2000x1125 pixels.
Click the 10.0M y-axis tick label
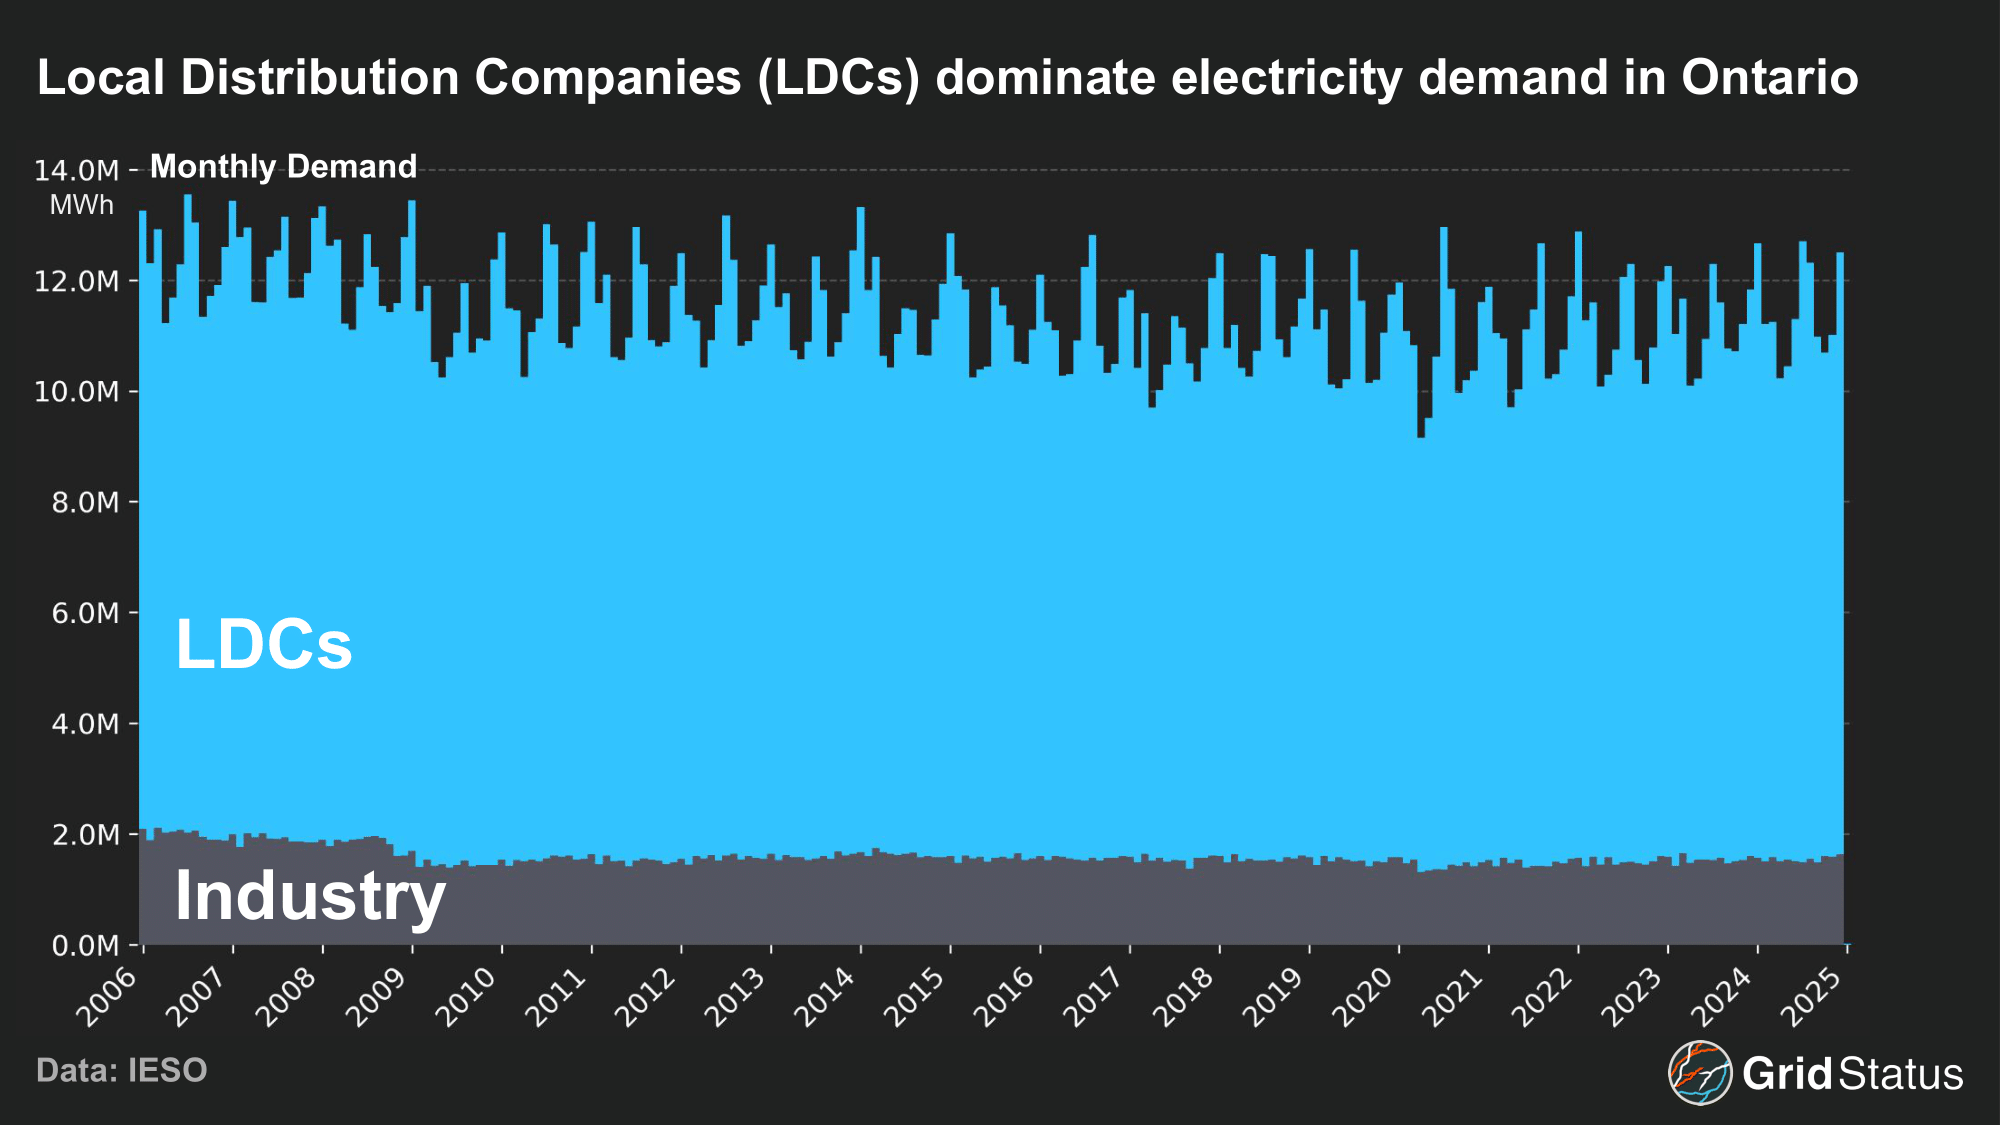[x=76, y=392]
